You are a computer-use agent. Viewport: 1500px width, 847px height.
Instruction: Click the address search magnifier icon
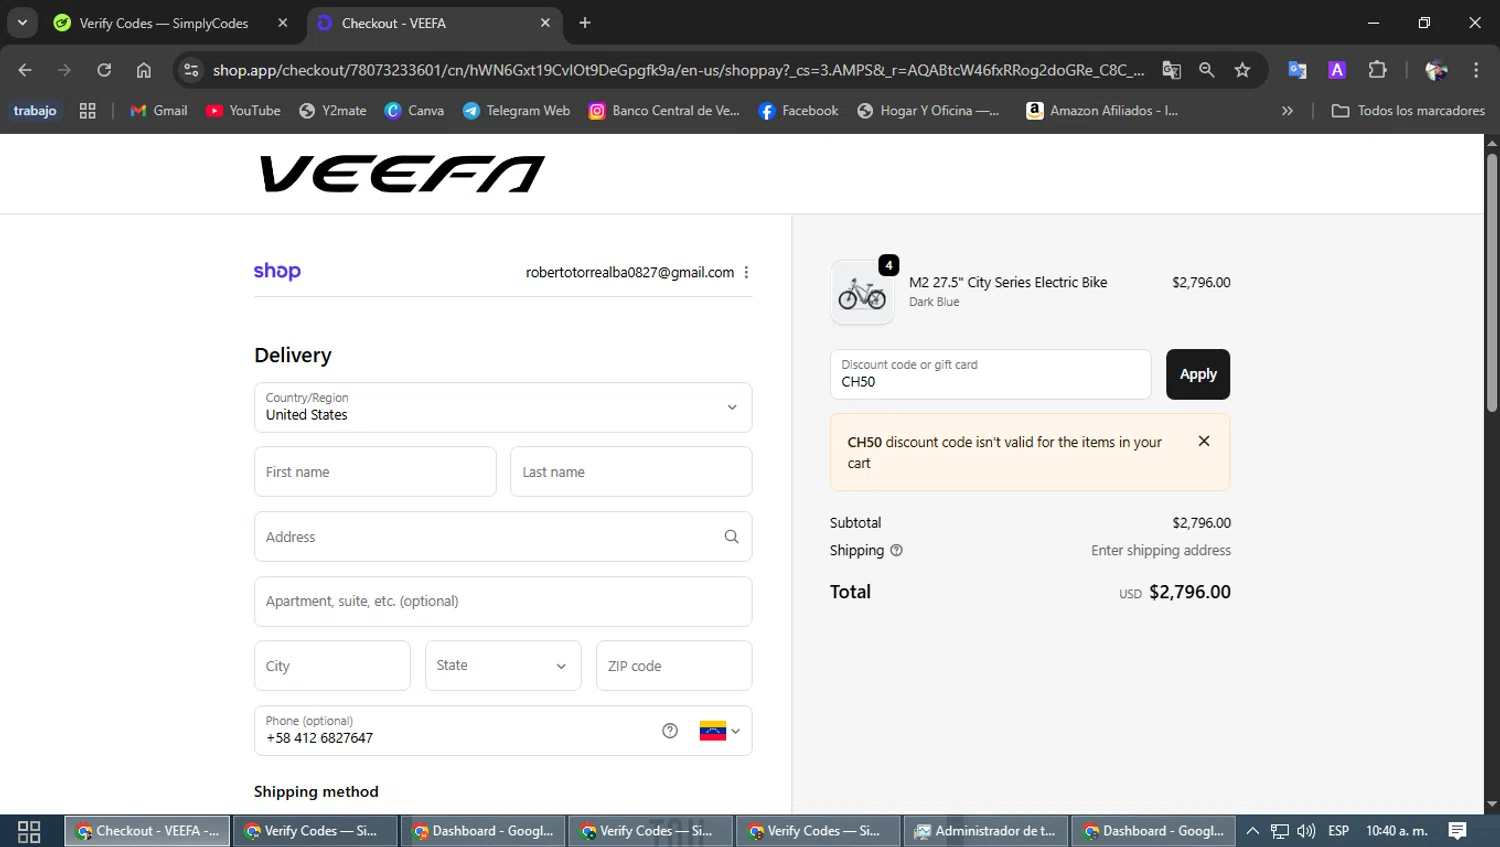[x=731, y=537]
